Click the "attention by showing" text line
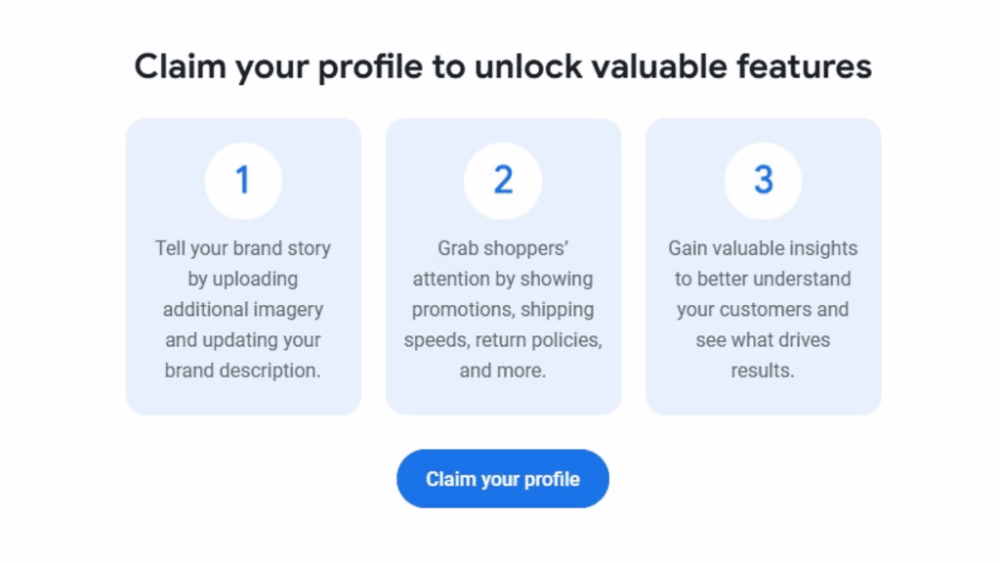1000x563 pixels. tap(503, 279)
